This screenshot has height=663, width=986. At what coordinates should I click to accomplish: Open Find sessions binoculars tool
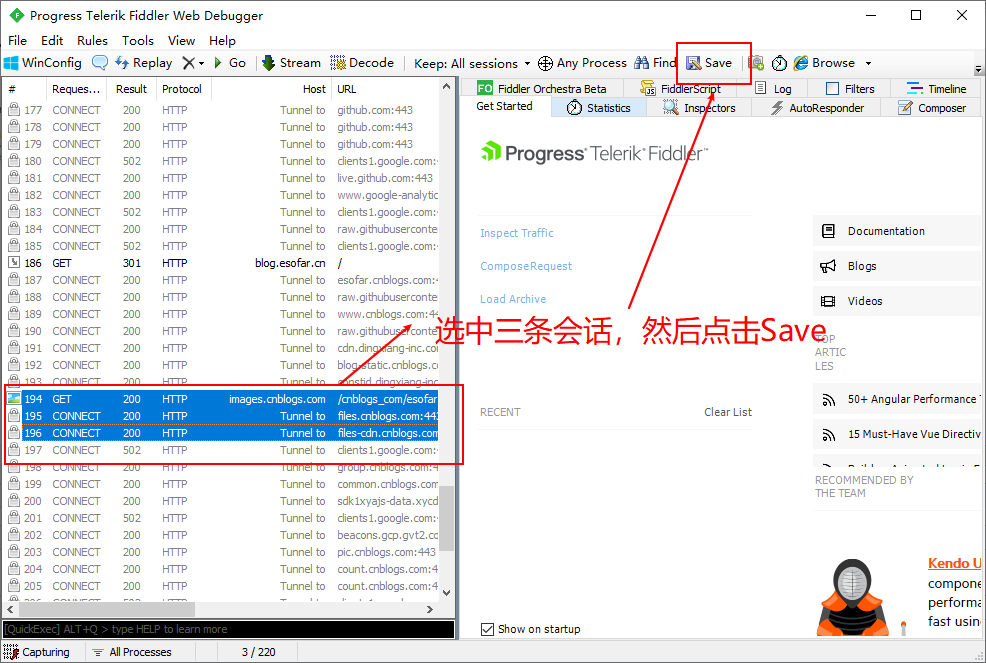tap(655, 63)
